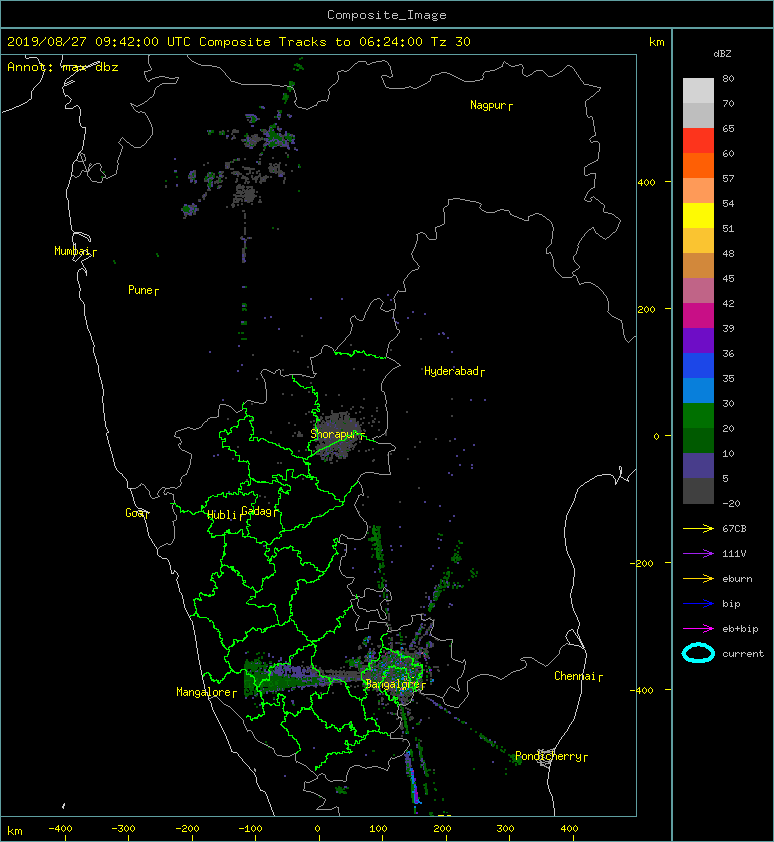
Task: Click the 57 value on dBZ scale
Action: (x=728, y=178)
